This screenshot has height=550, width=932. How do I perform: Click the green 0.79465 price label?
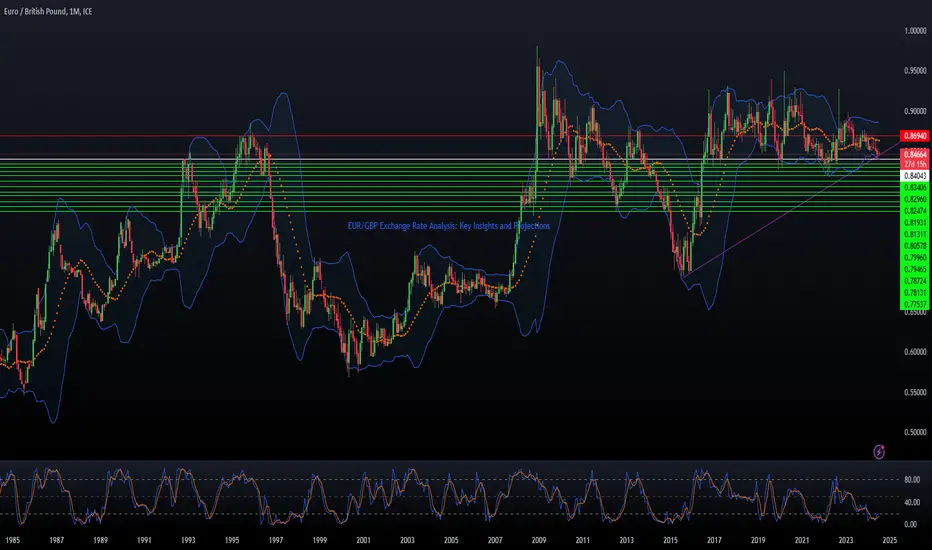pos(915,269)
